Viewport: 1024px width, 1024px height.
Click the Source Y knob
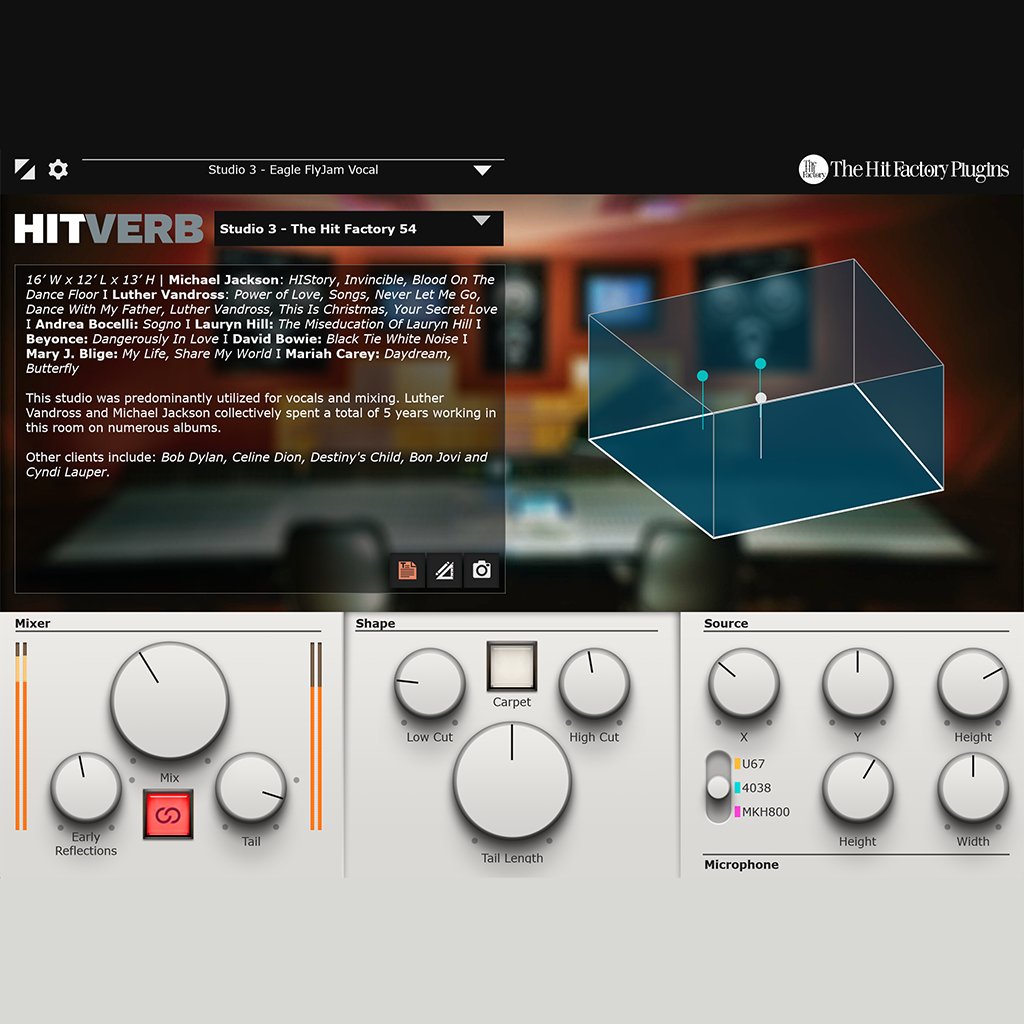(x=857, y=684)
